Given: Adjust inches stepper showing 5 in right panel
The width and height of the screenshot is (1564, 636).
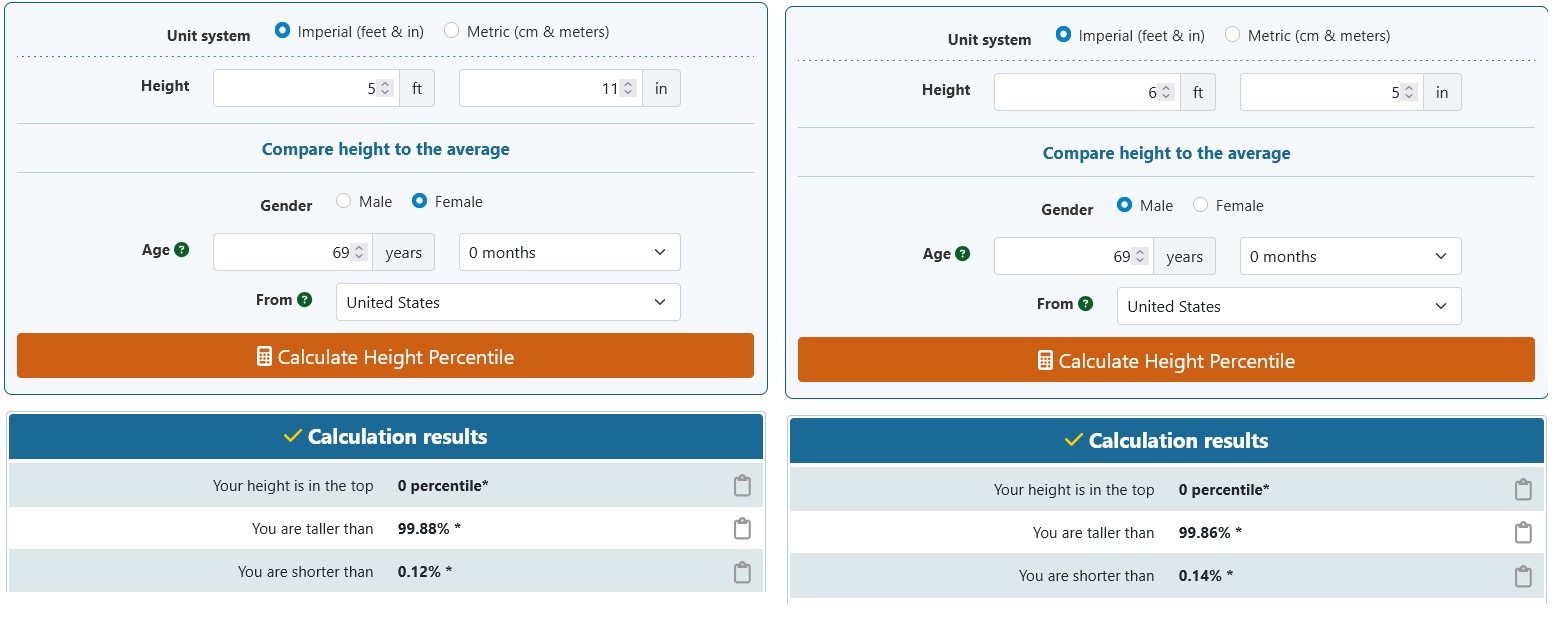Looking at the screenshot, I should (x=1409, y=92).
